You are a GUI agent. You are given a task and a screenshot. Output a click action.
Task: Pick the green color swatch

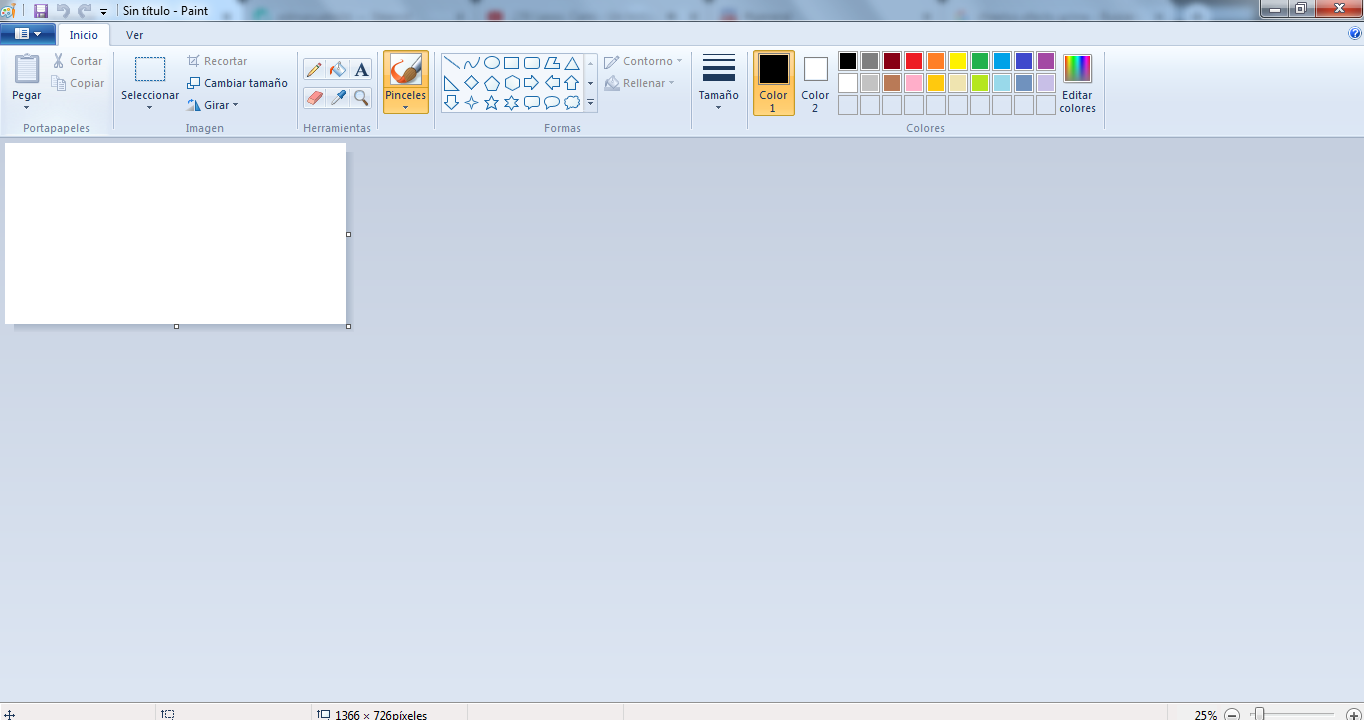pos(980,61)
